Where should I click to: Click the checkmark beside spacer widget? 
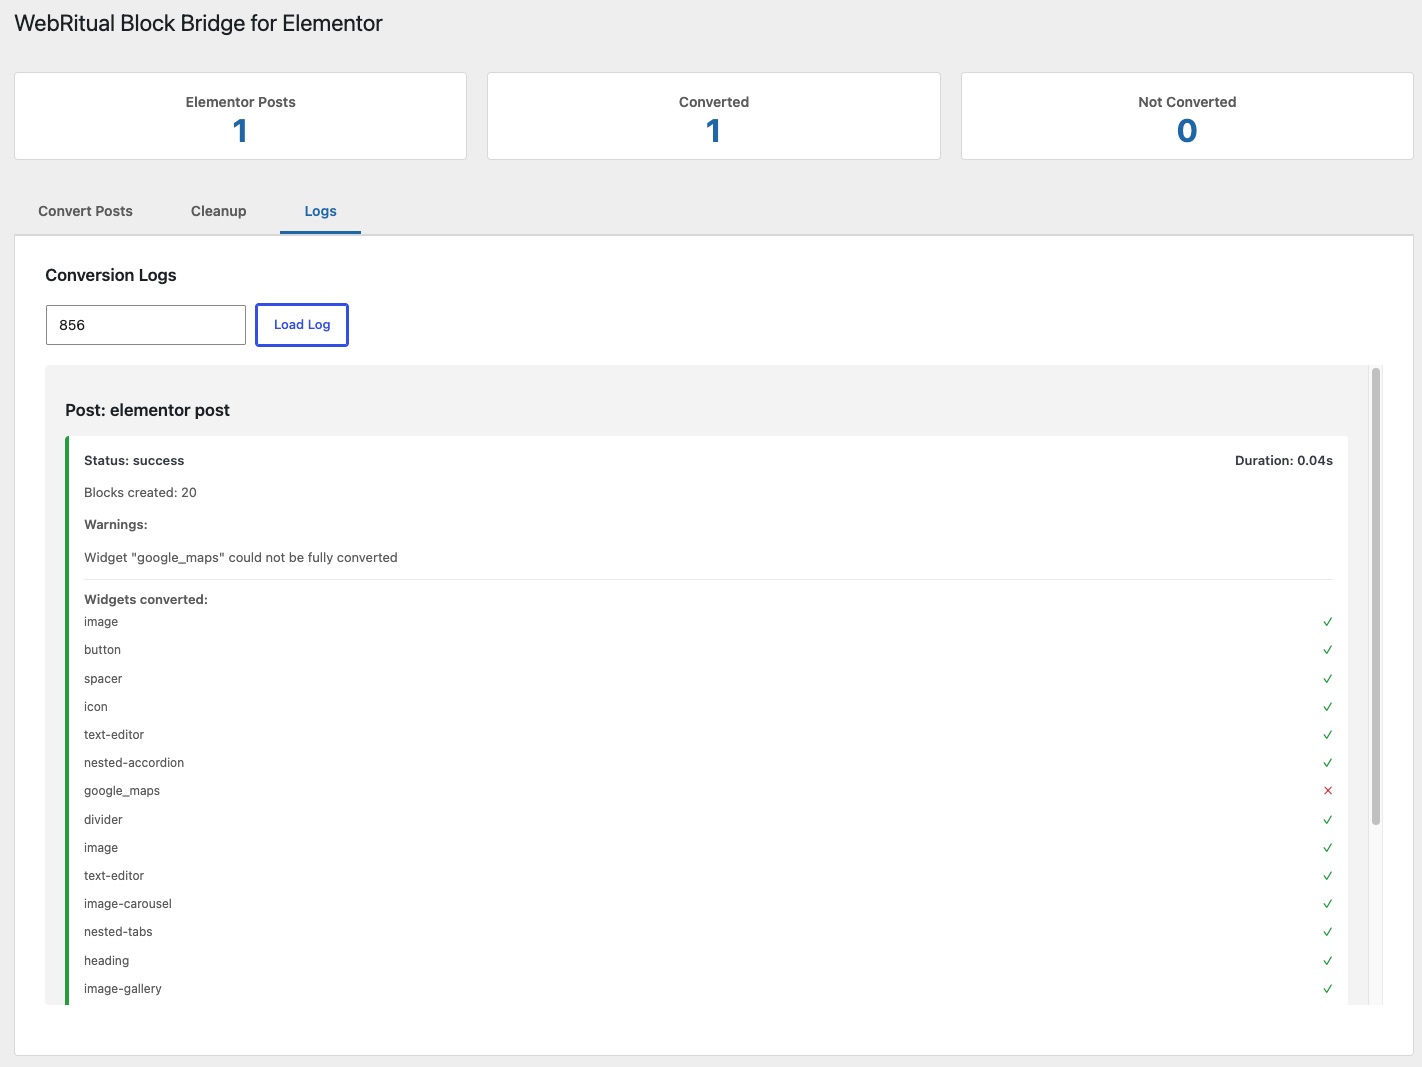(1328, 679)
